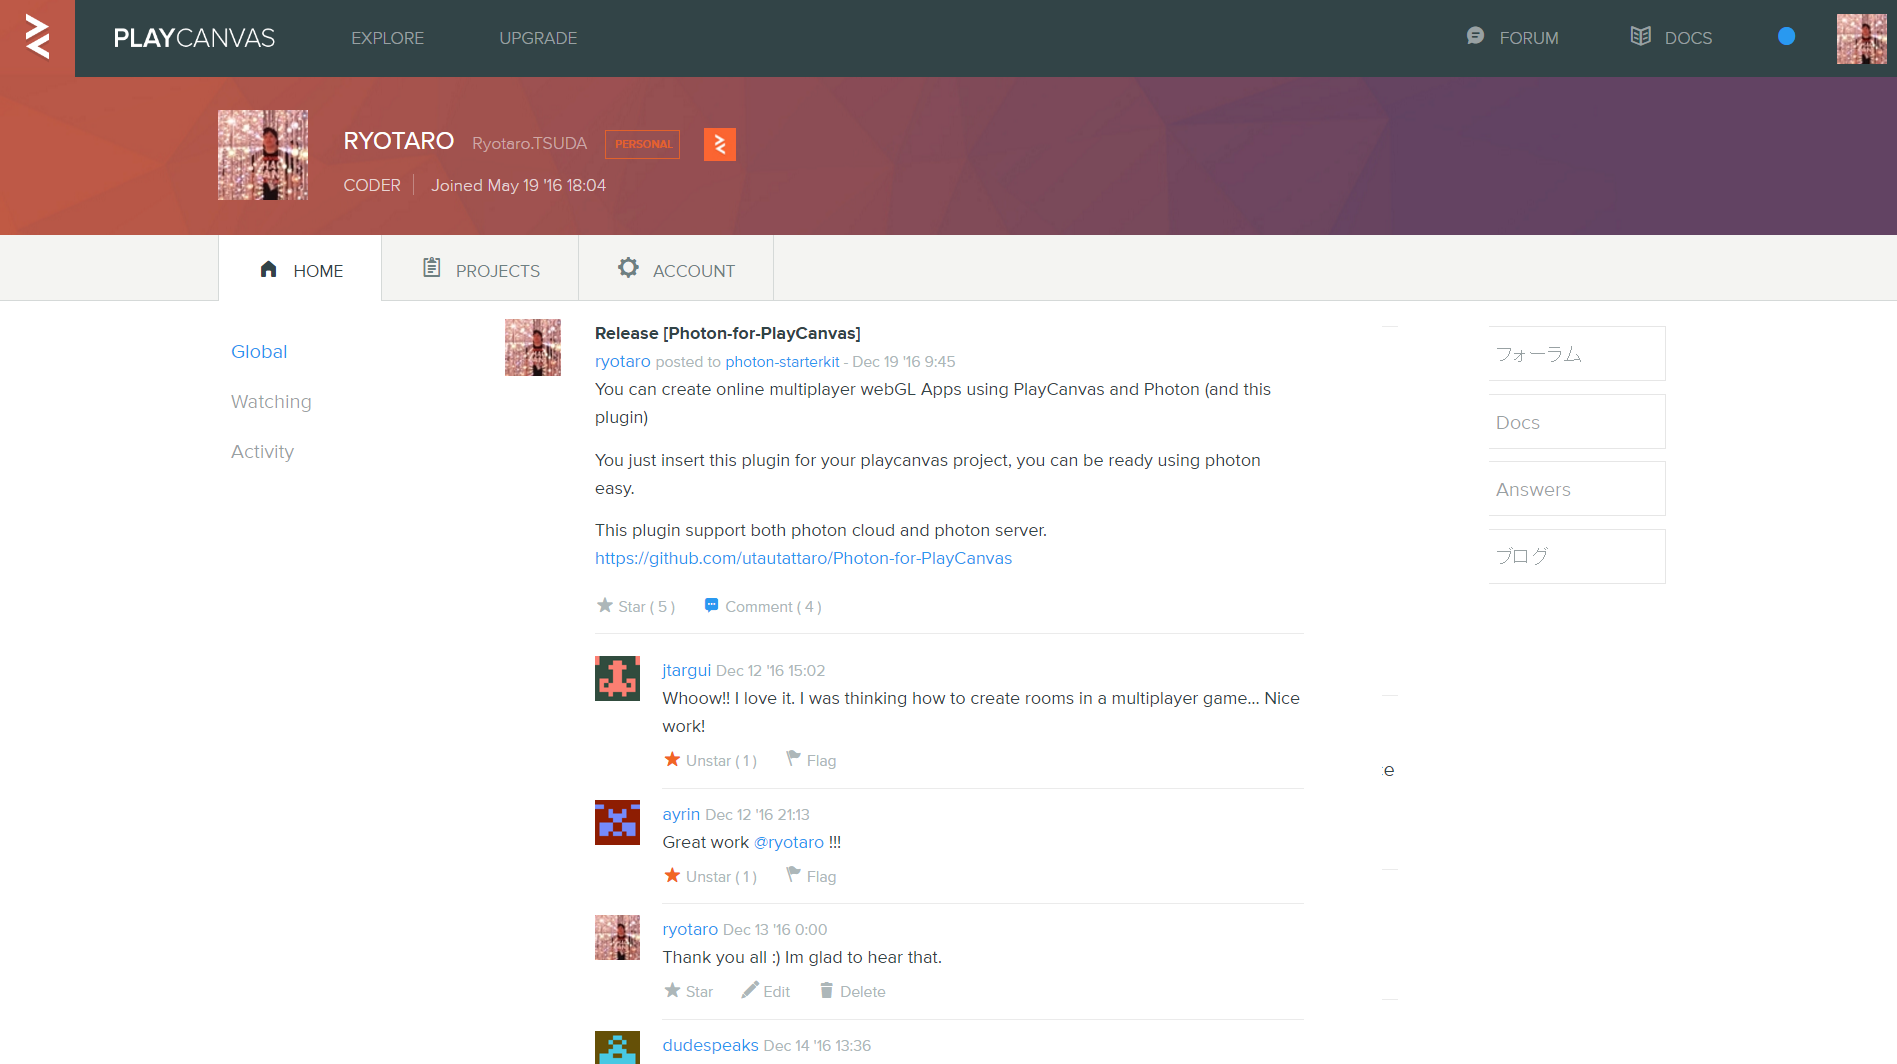This screenshot has width=1897, height=1064.
Task: Go to EXPLORE page
Action: click(387, 38)
